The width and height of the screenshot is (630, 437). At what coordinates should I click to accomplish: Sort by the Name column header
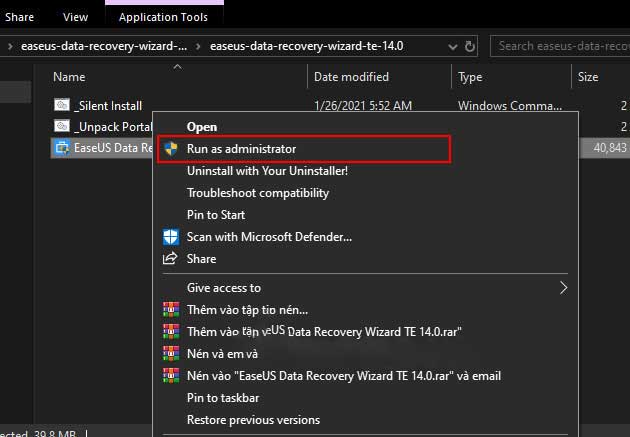69,77
